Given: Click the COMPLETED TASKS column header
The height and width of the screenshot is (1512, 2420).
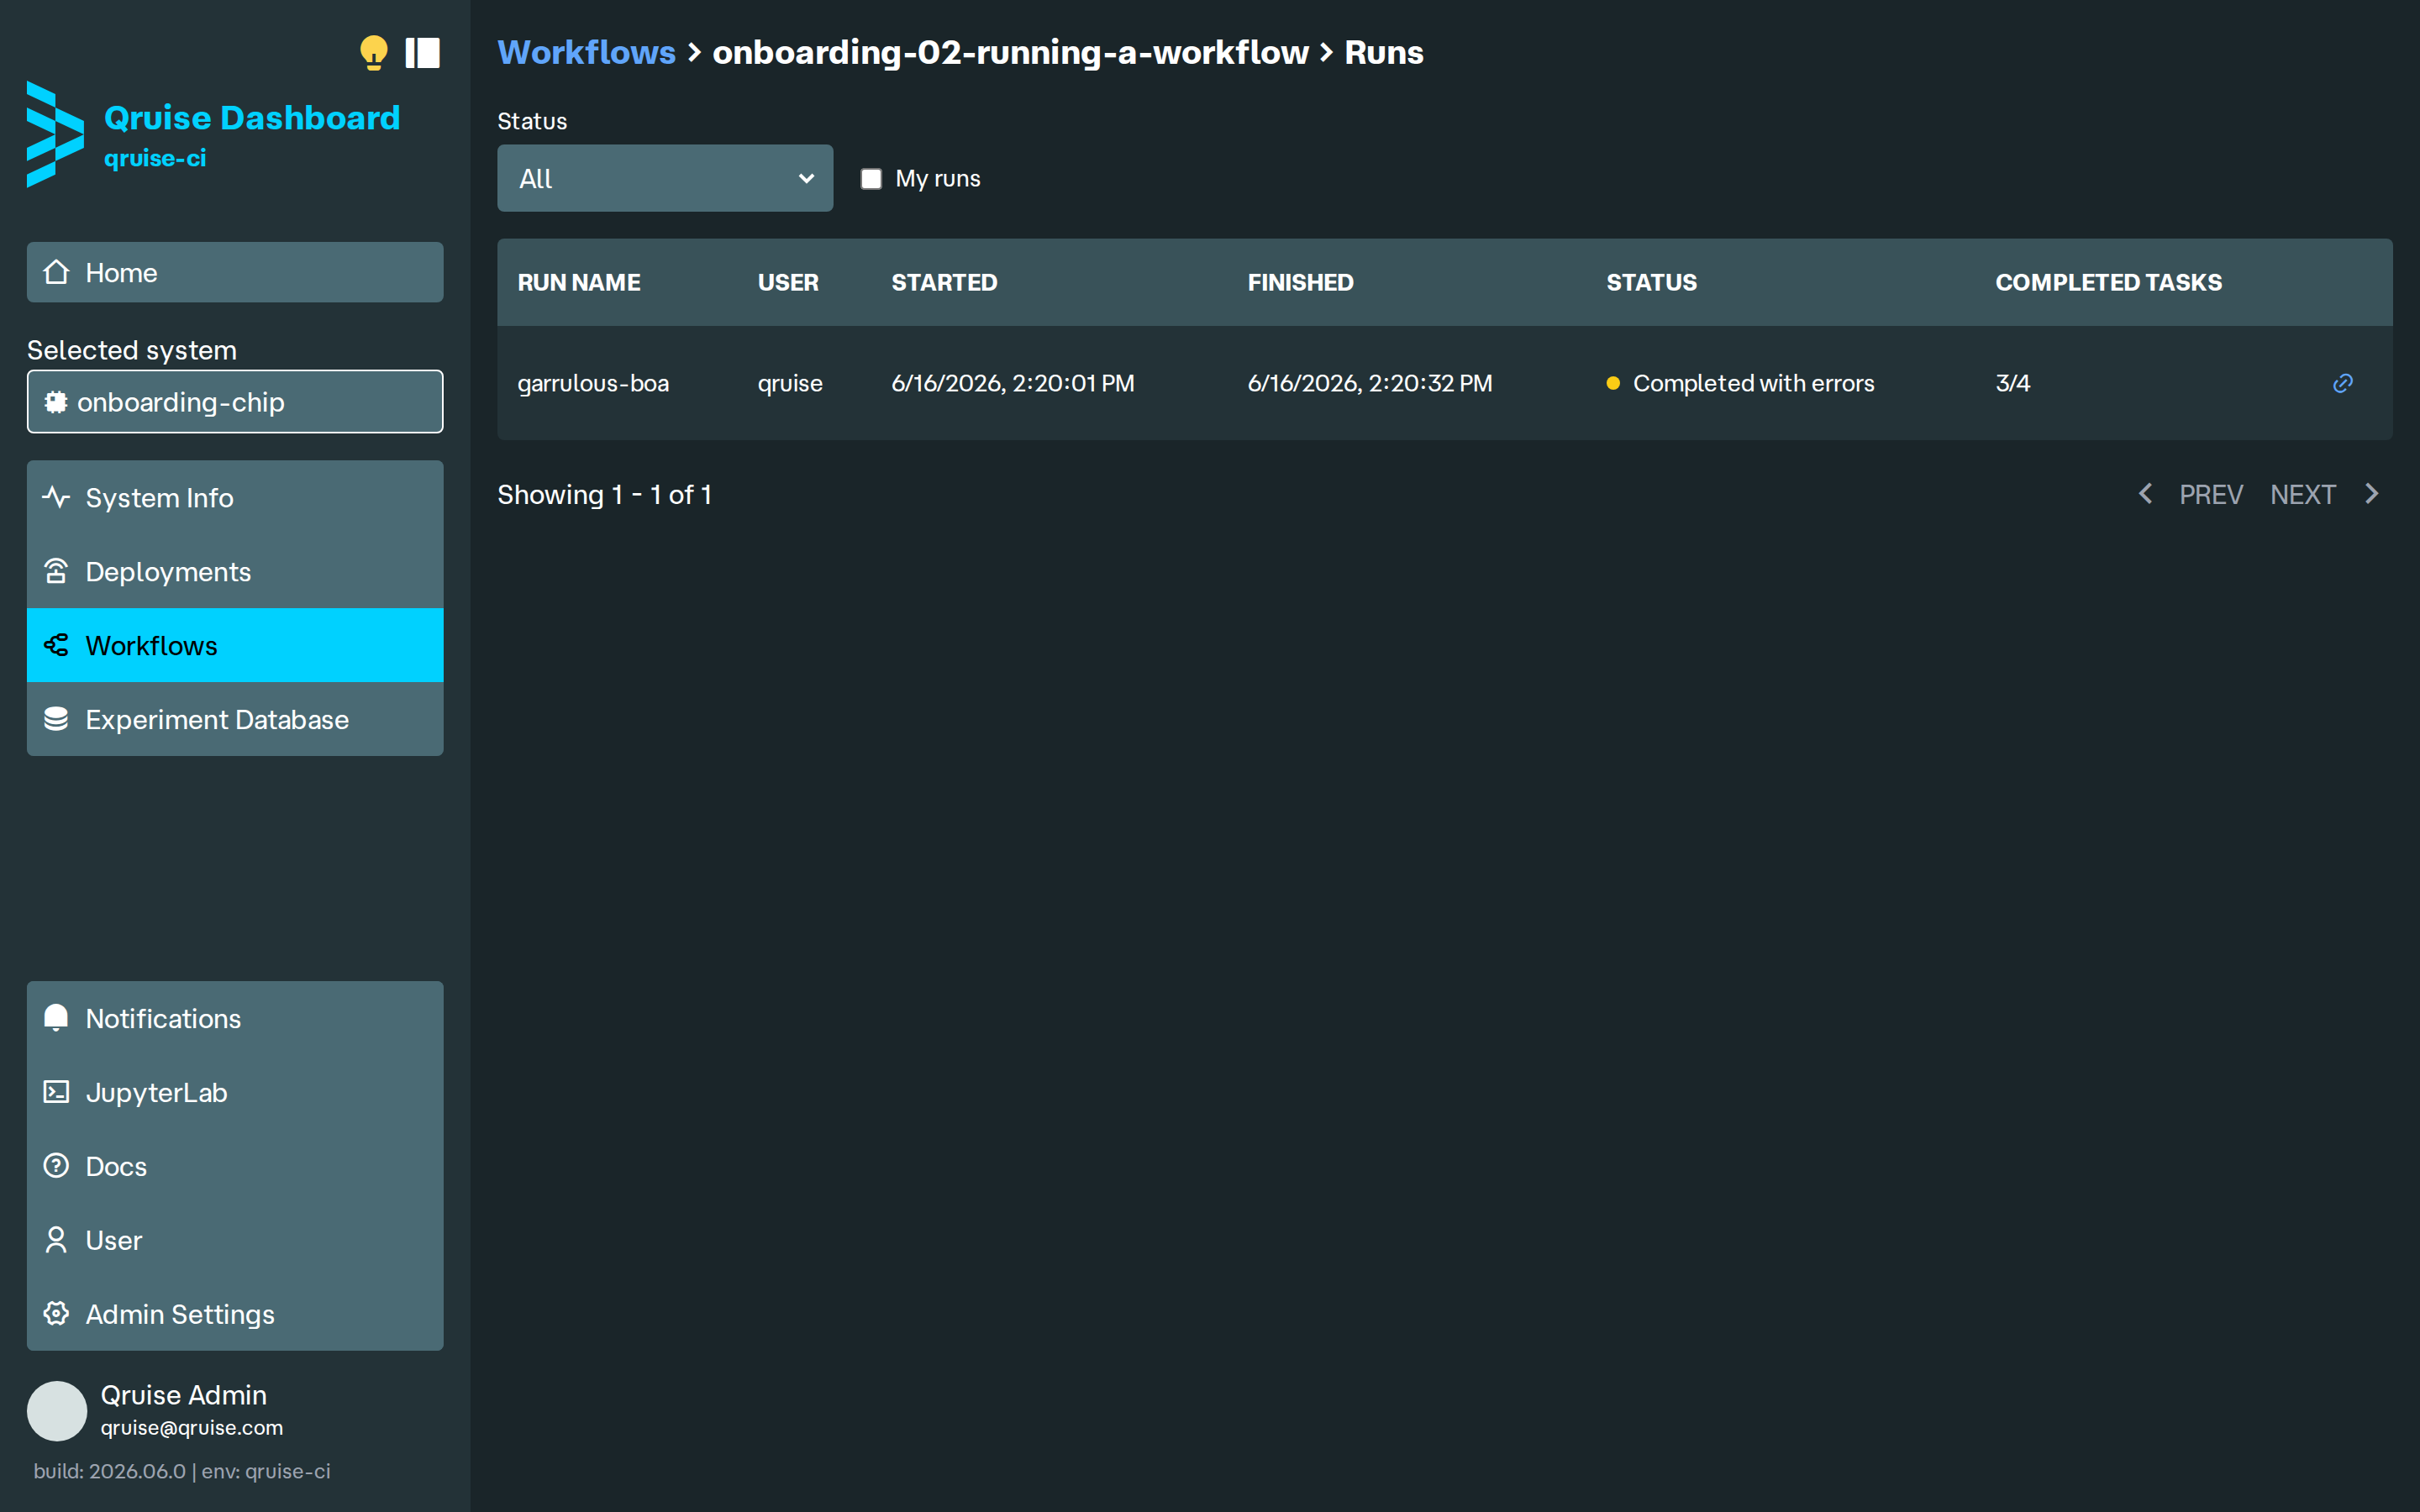Looking at the screenshot, I should (x=2108, y=282).
